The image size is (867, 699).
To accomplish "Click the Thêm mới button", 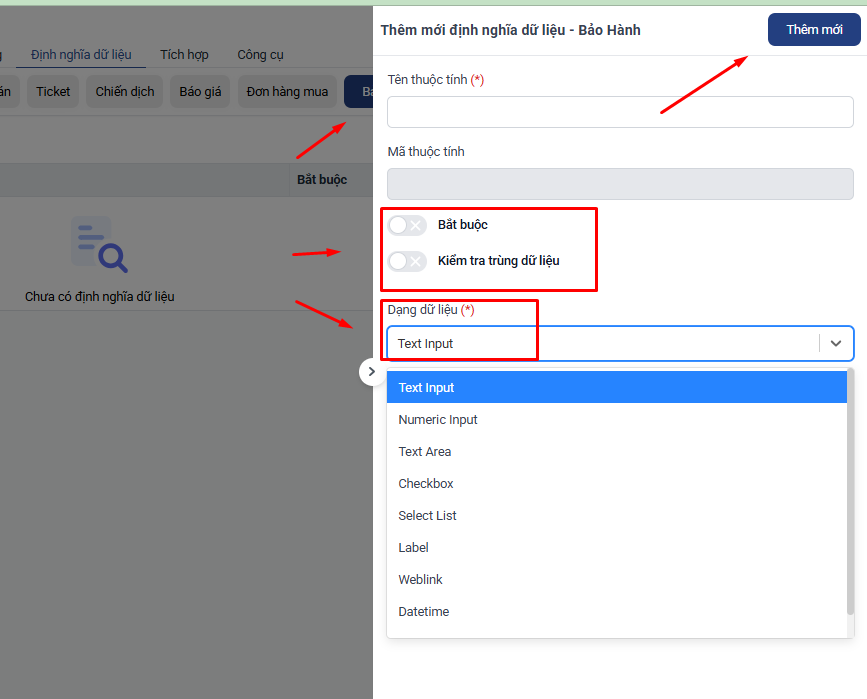I will [814, 30].
